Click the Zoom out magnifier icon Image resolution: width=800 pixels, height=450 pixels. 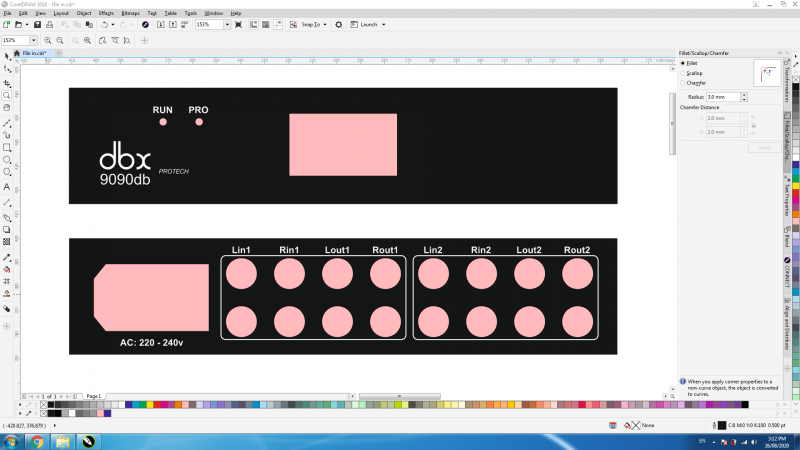click(x=60, y=40)
